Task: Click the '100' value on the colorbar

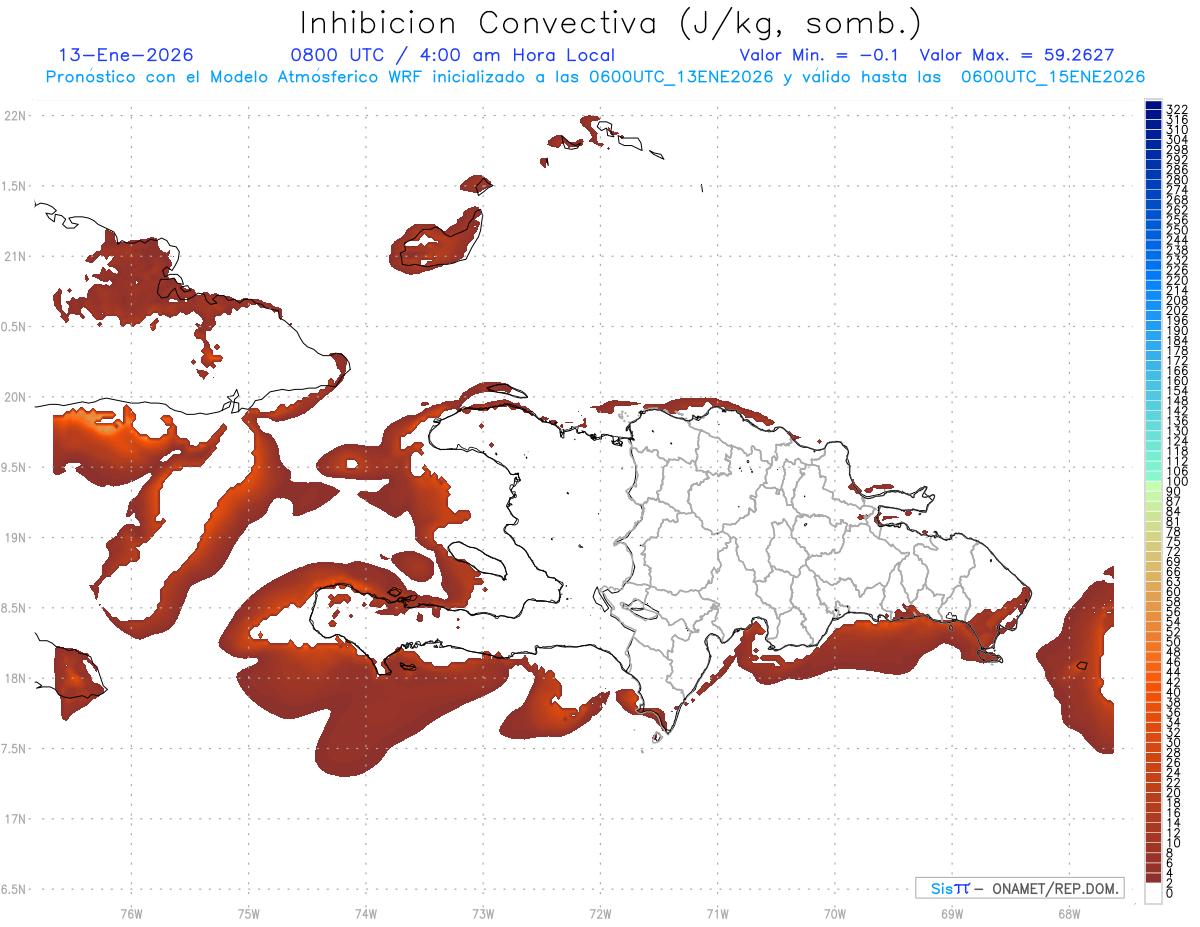Action: pos(1177,482)
